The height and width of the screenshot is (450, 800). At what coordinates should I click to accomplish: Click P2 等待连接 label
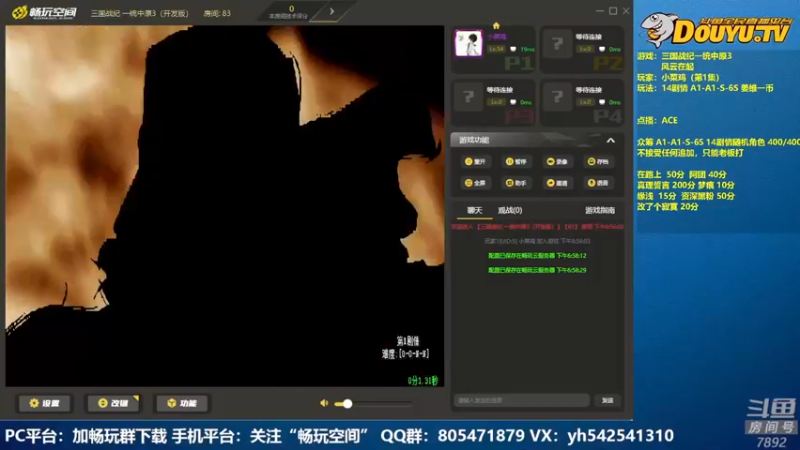[588, 37]
